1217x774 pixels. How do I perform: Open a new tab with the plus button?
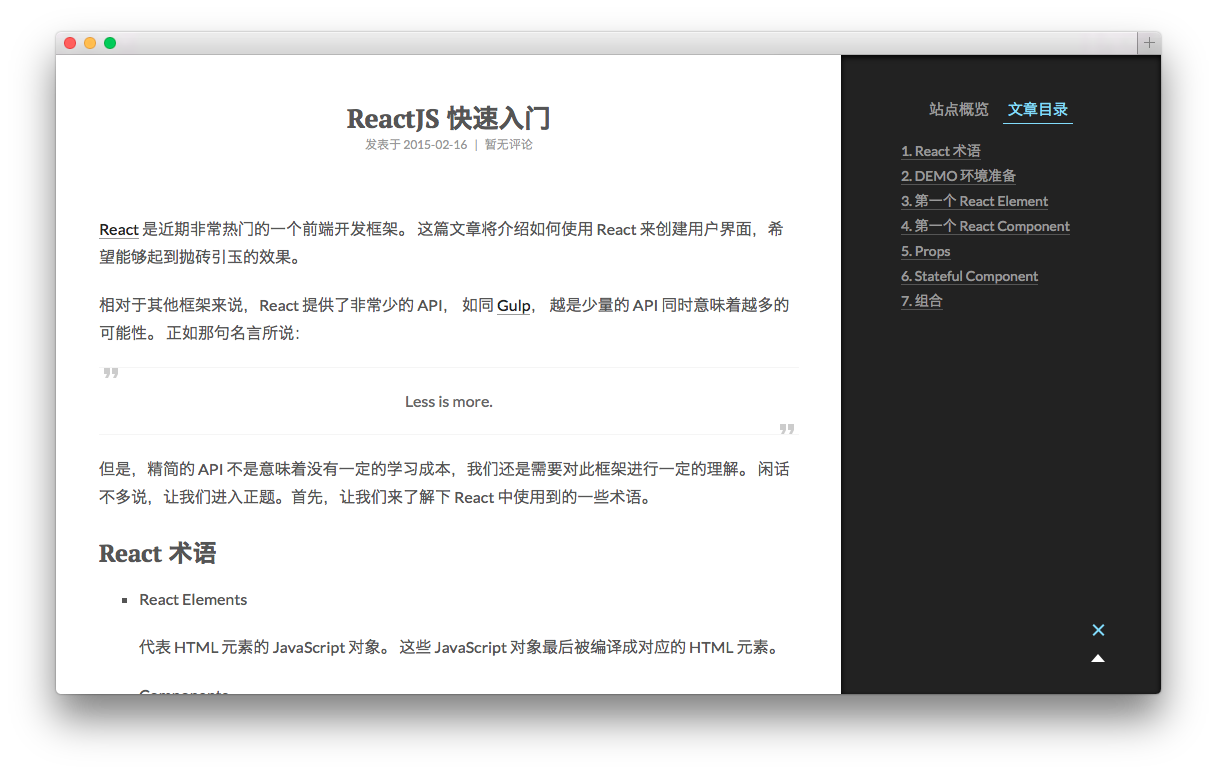click(x=1149, y=43)
